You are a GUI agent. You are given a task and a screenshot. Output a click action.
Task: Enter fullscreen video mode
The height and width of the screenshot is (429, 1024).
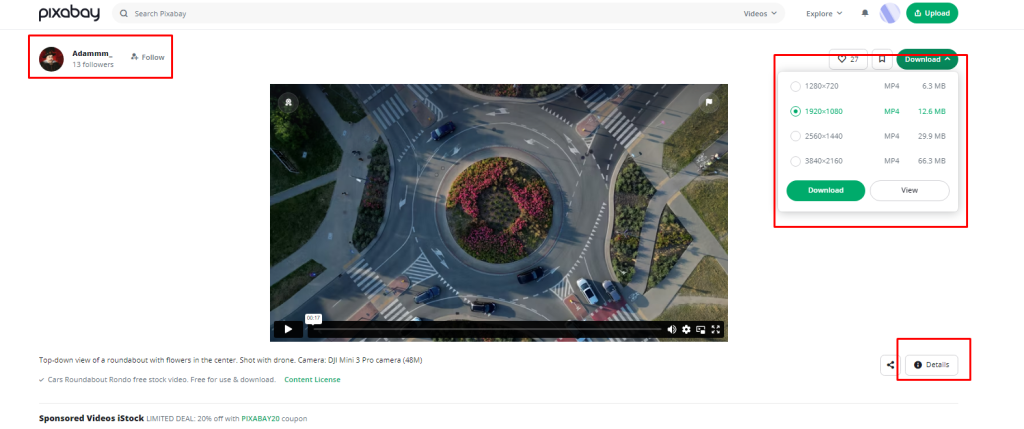pos(715,329)
